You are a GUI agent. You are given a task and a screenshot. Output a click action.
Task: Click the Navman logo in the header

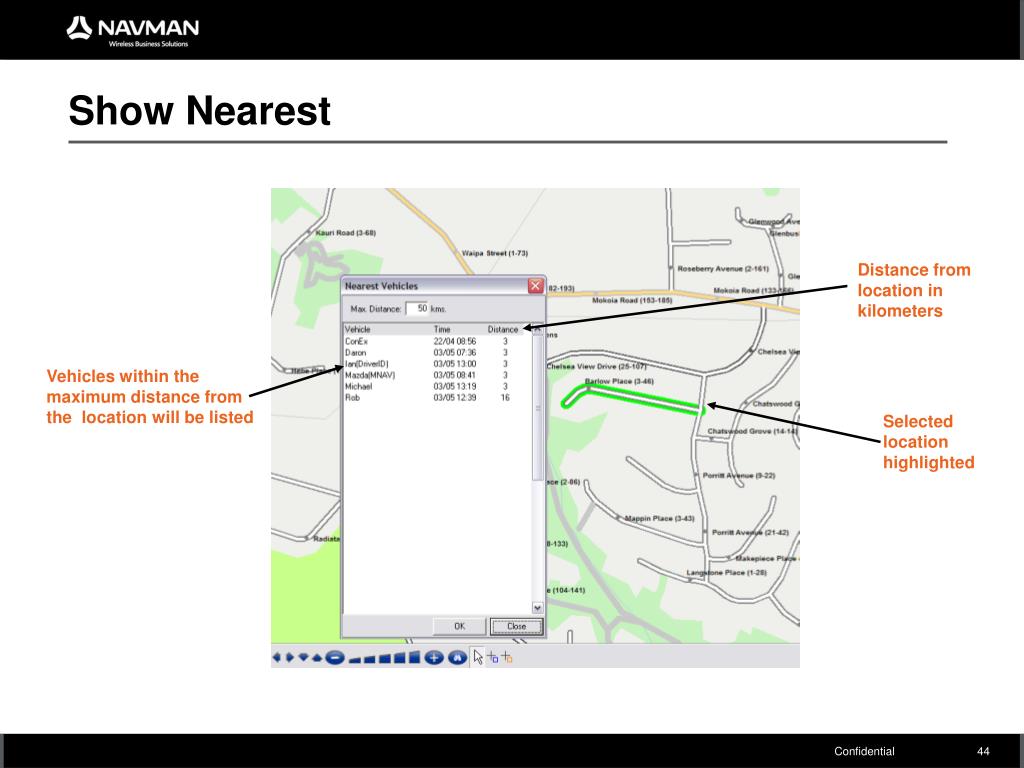[x=133, y=31]
